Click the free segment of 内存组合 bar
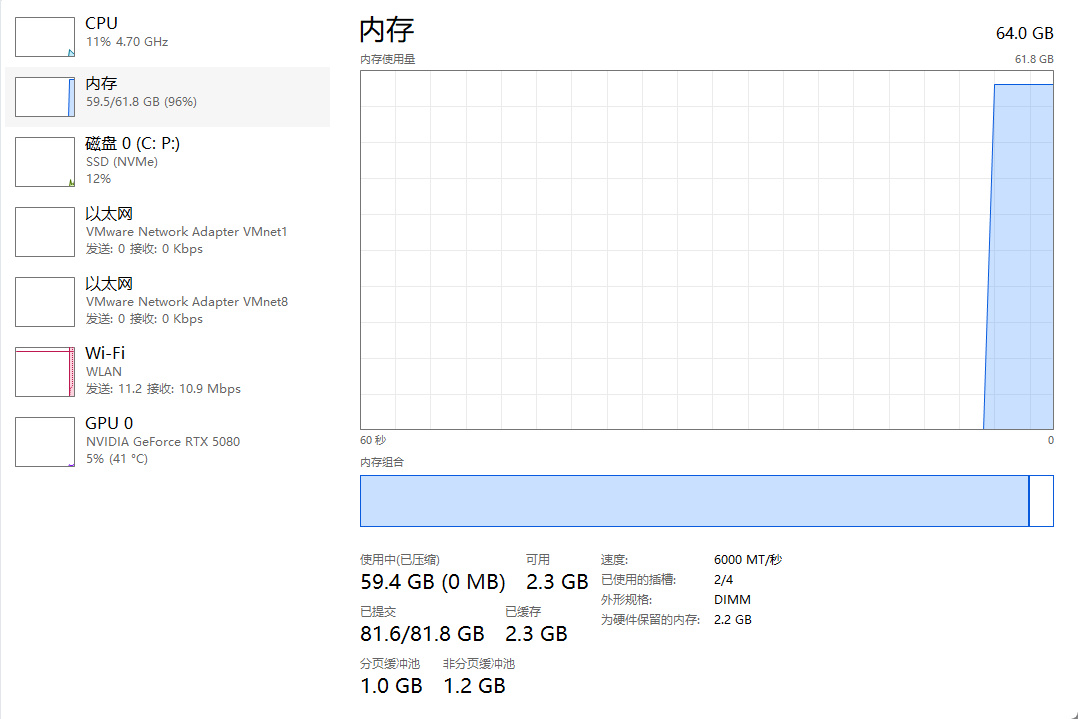Viewport: 1078px width, 719px height. 1041,501
